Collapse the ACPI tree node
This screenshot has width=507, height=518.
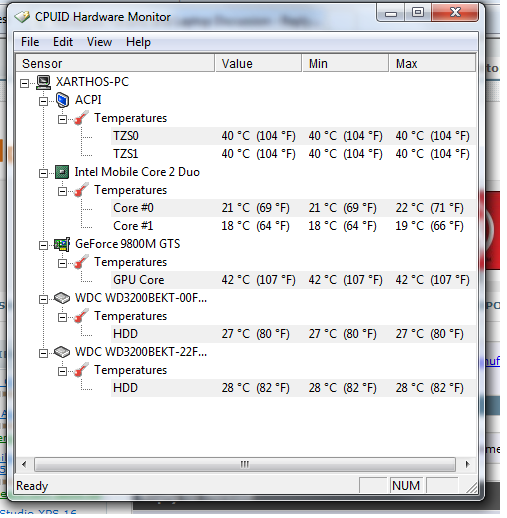coord(43,101)
